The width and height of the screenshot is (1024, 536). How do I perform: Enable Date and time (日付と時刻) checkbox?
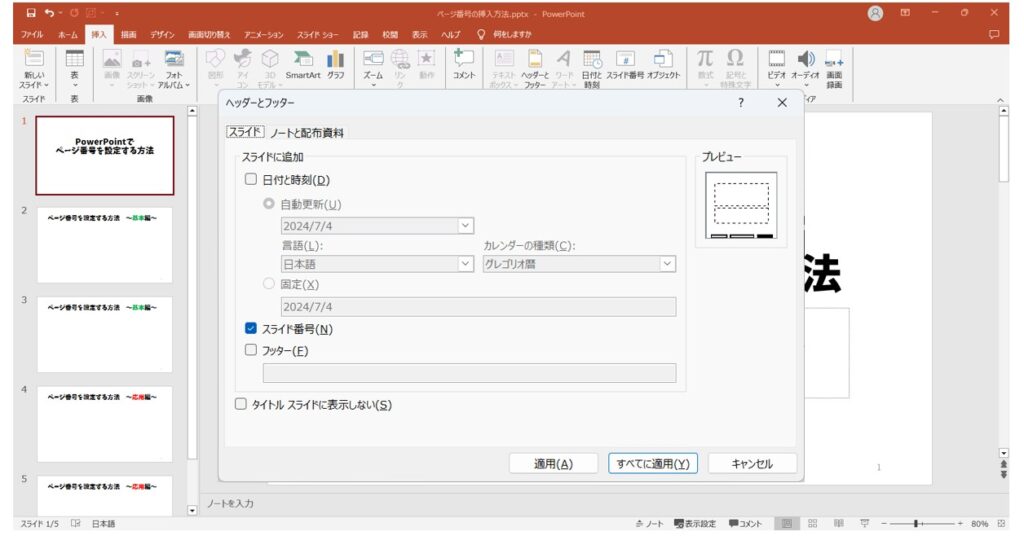click(x=251, y=179)
